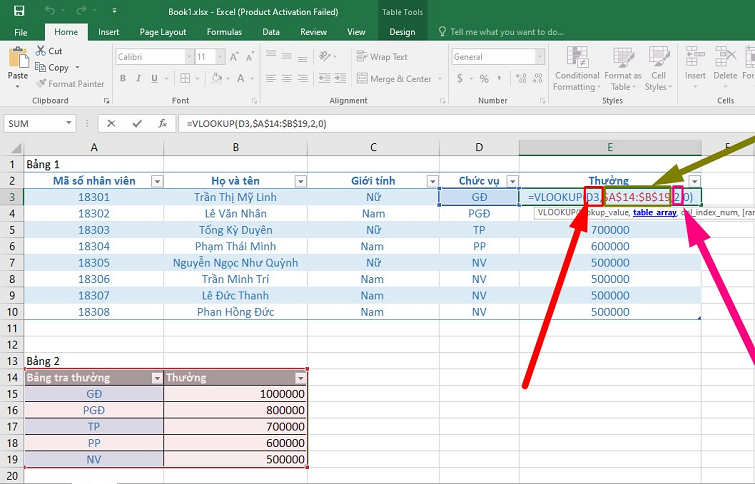Toggle Middle Align vertical alignment
This screenshot has width=755, height=484.
click(287, 56)
